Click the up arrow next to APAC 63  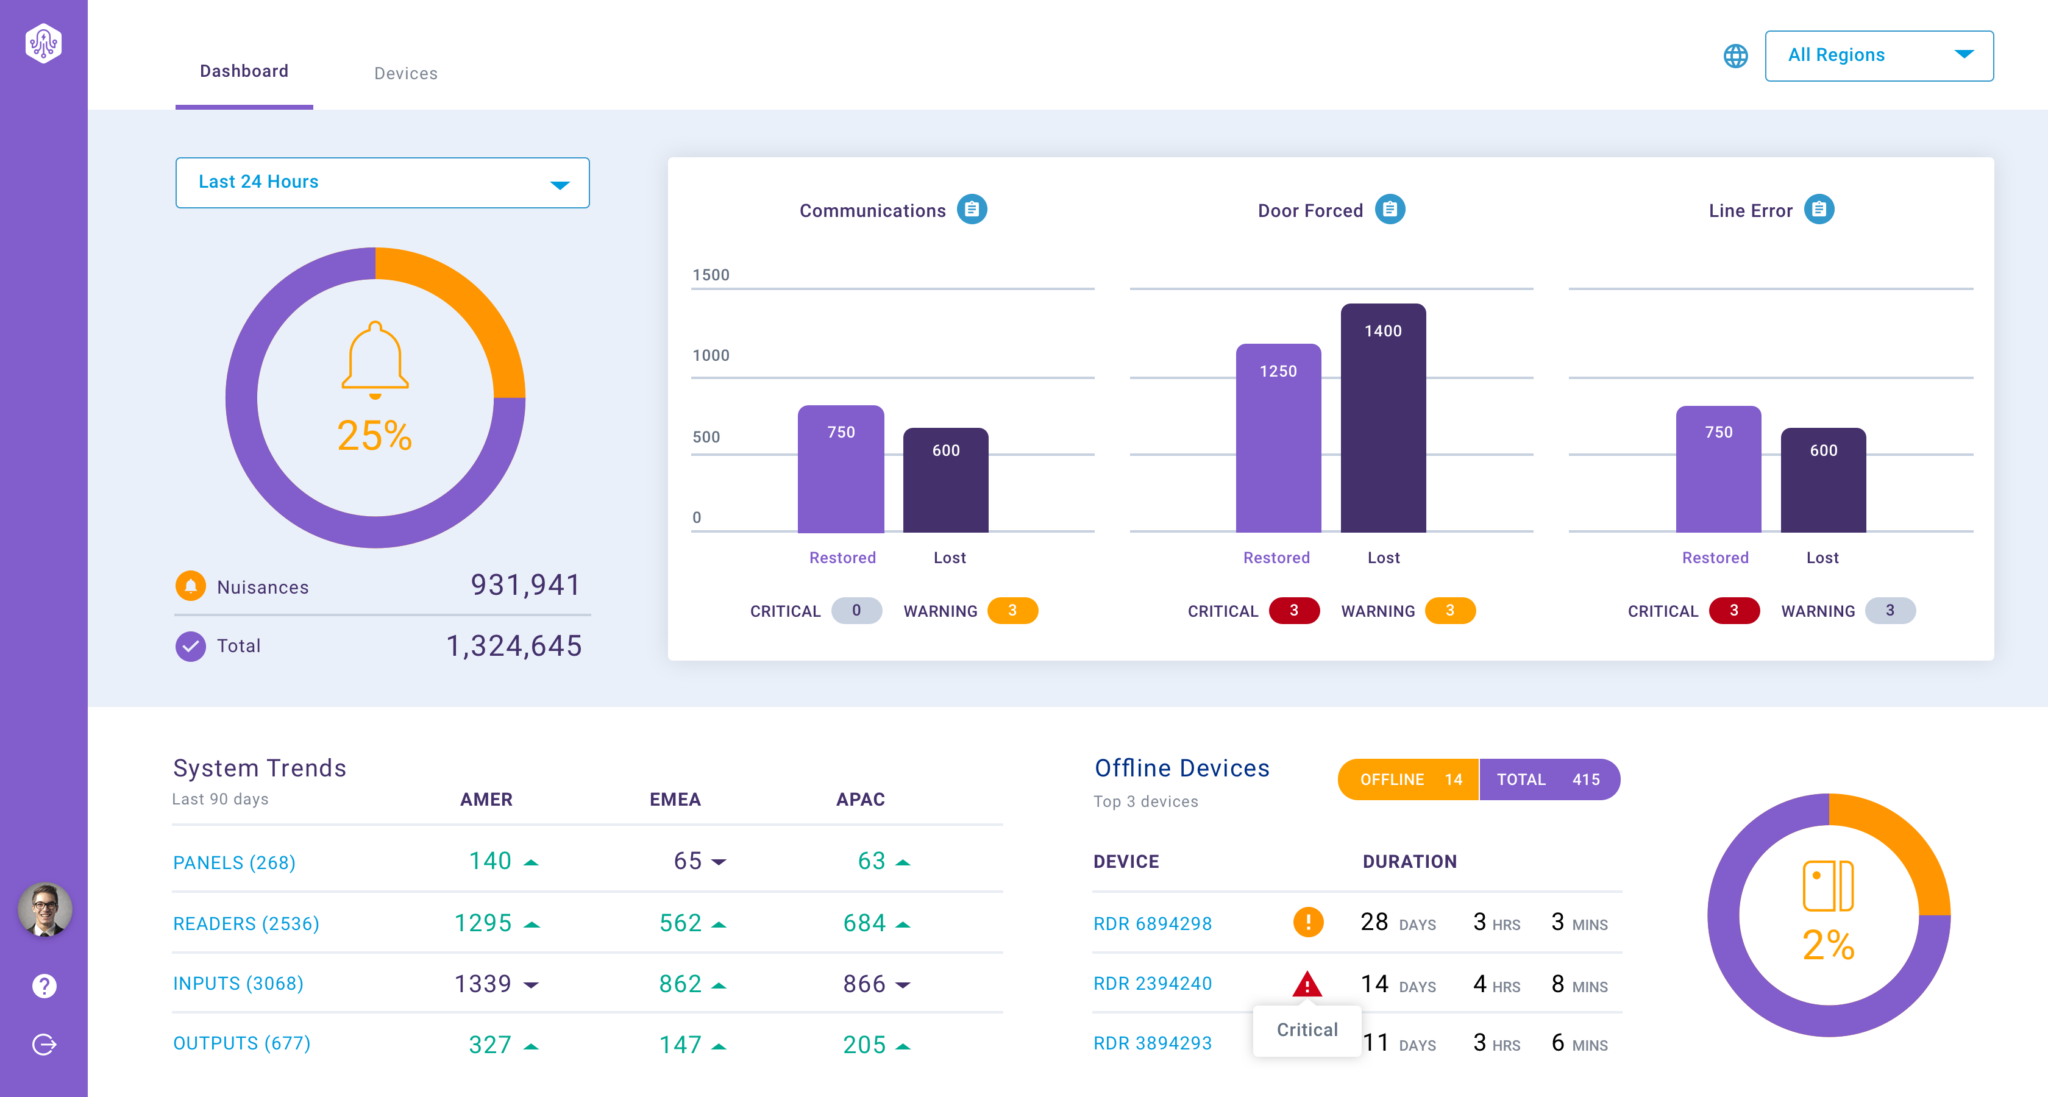click(903, 862)
